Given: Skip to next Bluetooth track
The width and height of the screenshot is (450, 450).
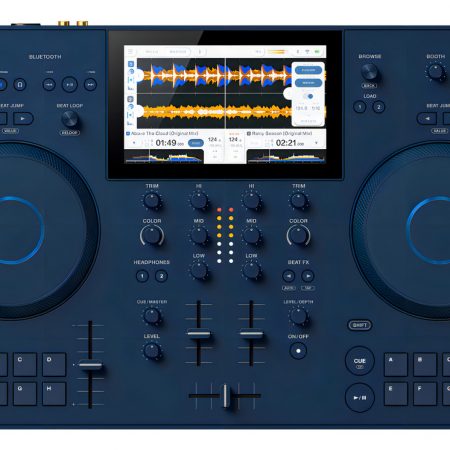Looking at the screenshot, I should [x=90, y=85].
